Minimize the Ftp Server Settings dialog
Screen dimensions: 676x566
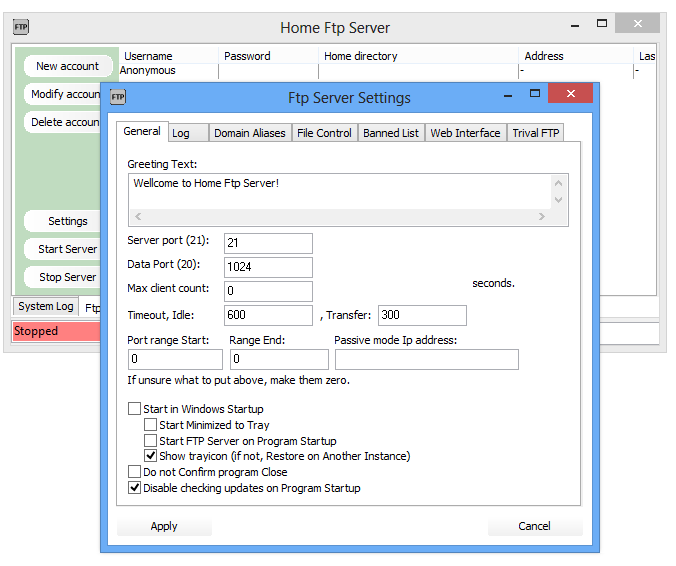point(508,95)
